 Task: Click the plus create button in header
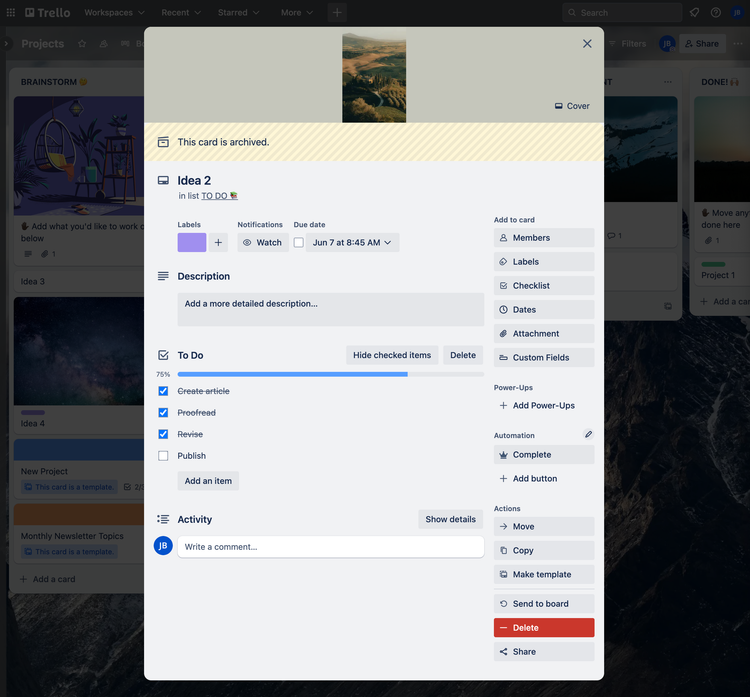point(337,13)
